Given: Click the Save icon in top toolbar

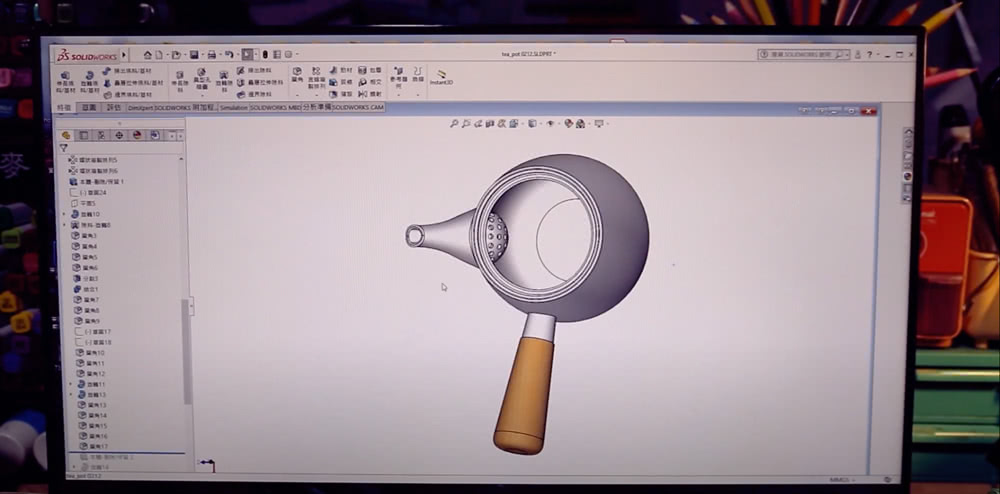Looking at the screenshot, I should pos(195,54).
